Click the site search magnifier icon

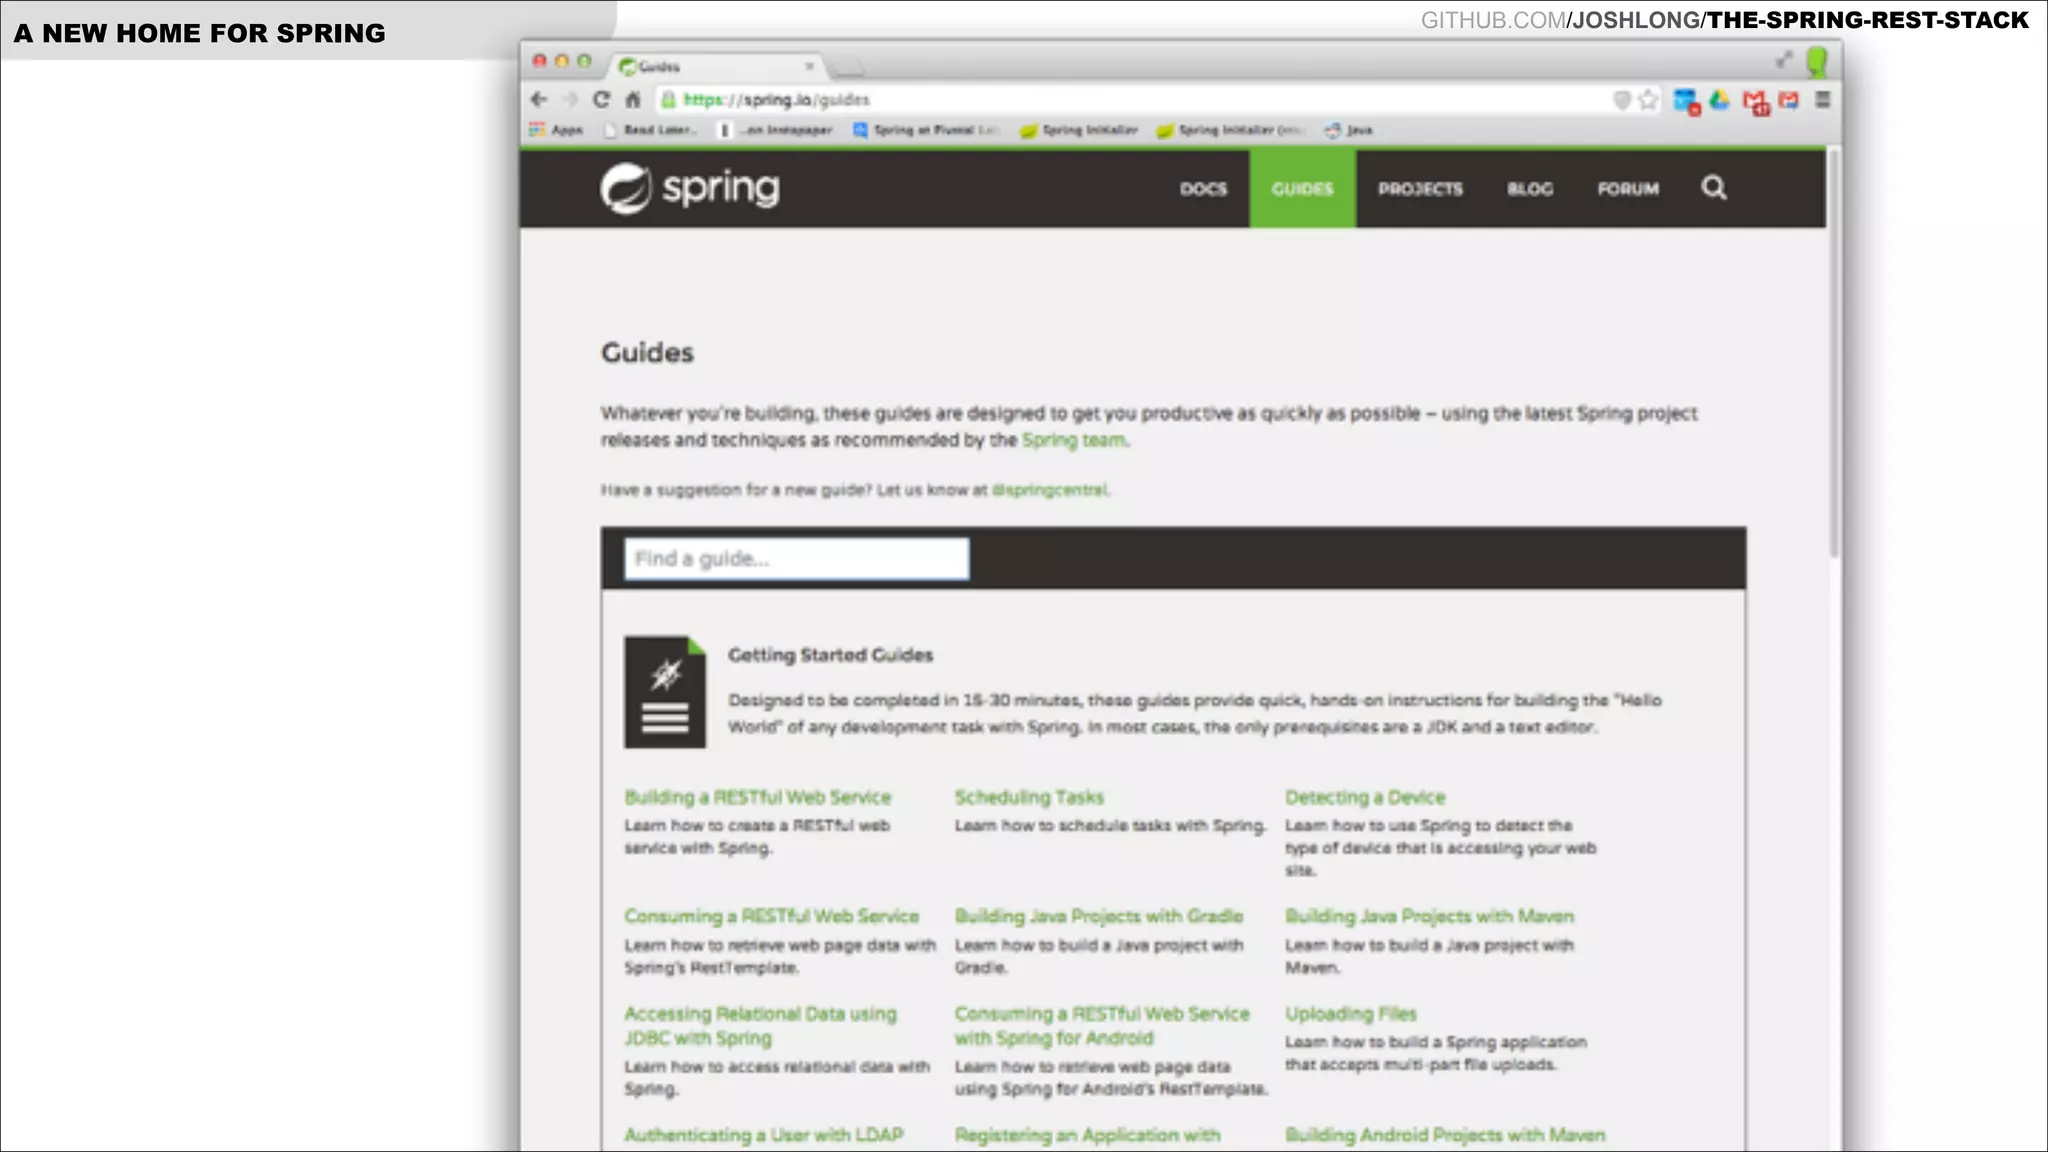point(1713,188)
